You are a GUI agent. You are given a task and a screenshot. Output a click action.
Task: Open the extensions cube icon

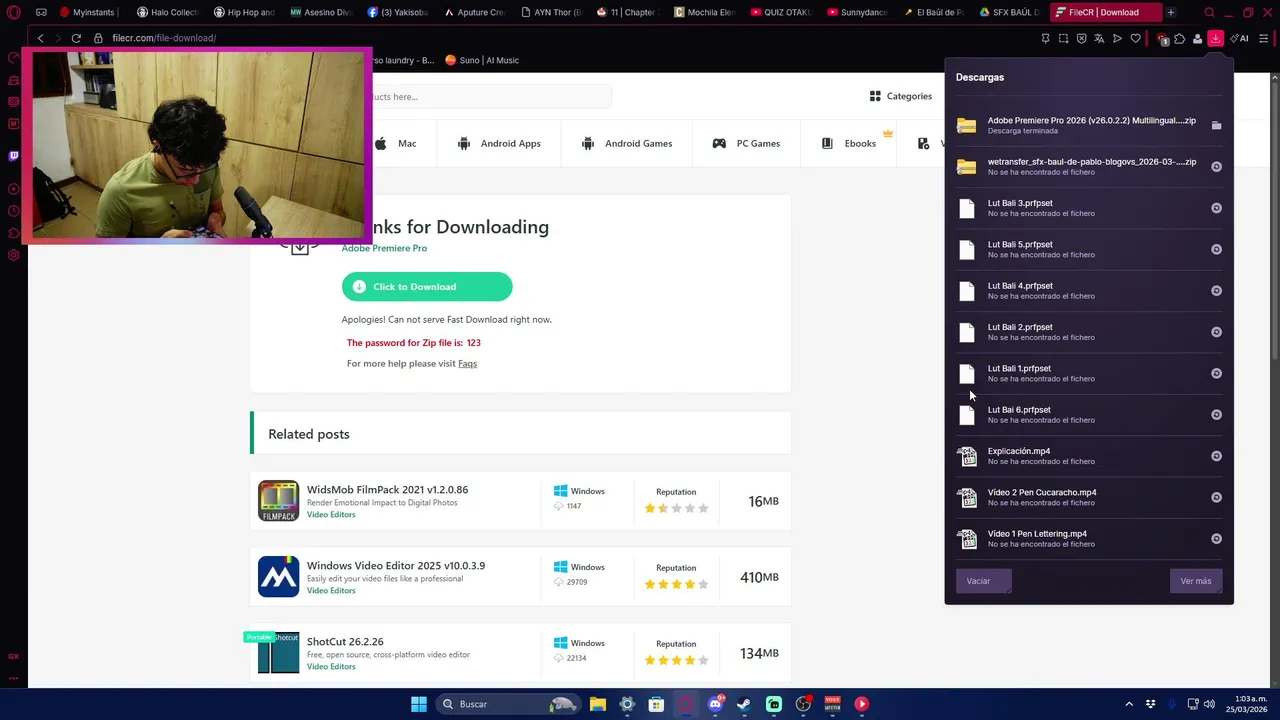pyautogui.click(x=1180, y=38)
